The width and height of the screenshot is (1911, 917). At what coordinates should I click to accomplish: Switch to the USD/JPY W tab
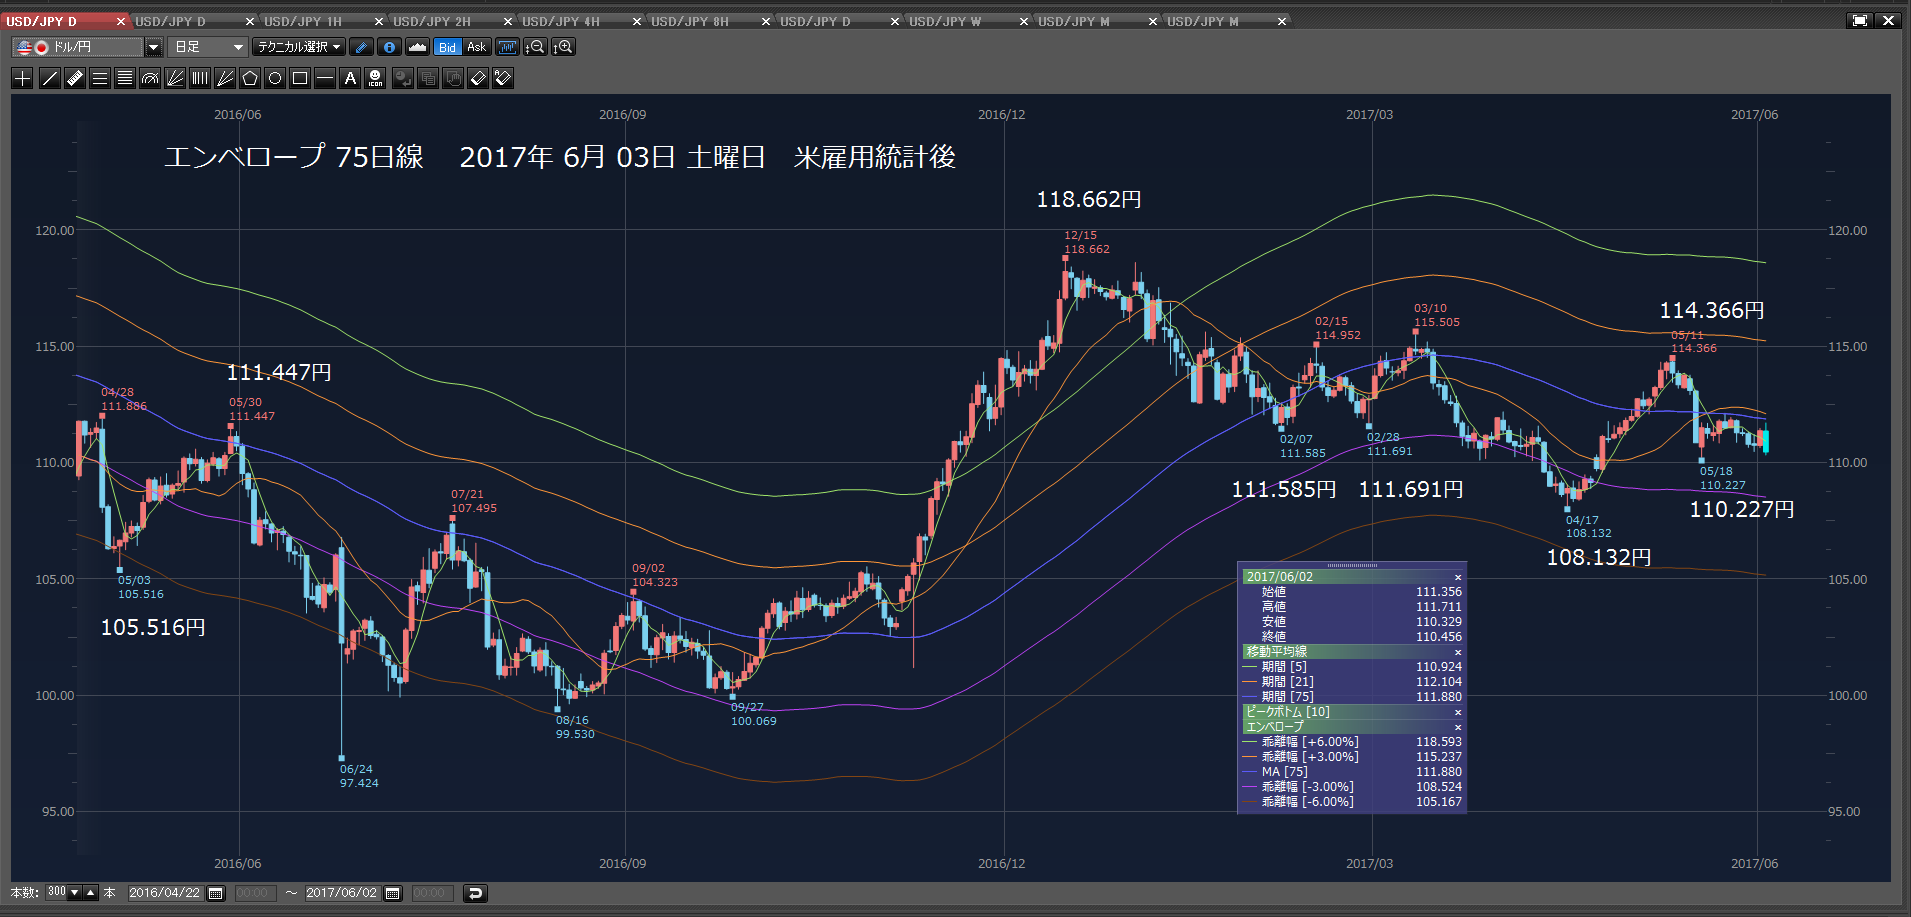(945, 21)
